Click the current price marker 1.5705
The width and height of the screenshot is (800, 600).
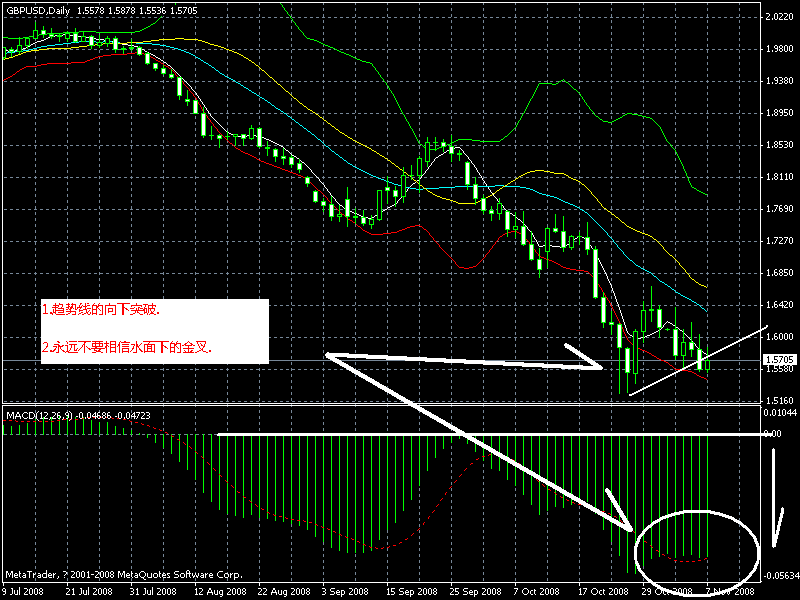point(779,360)
